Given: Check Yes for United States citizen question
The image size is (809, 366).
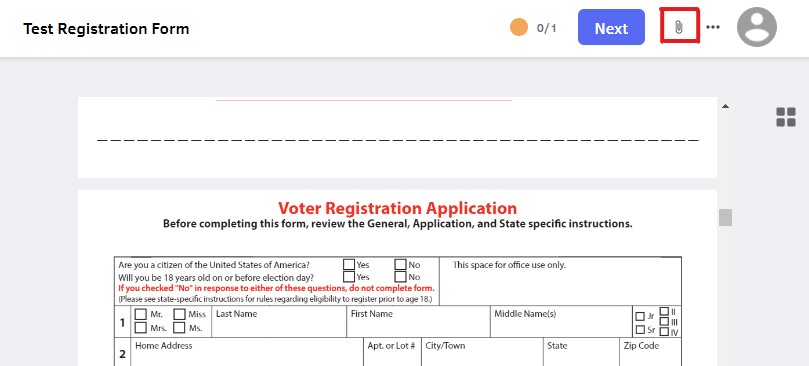Looking at the screenshot, I should click(349, 264).
